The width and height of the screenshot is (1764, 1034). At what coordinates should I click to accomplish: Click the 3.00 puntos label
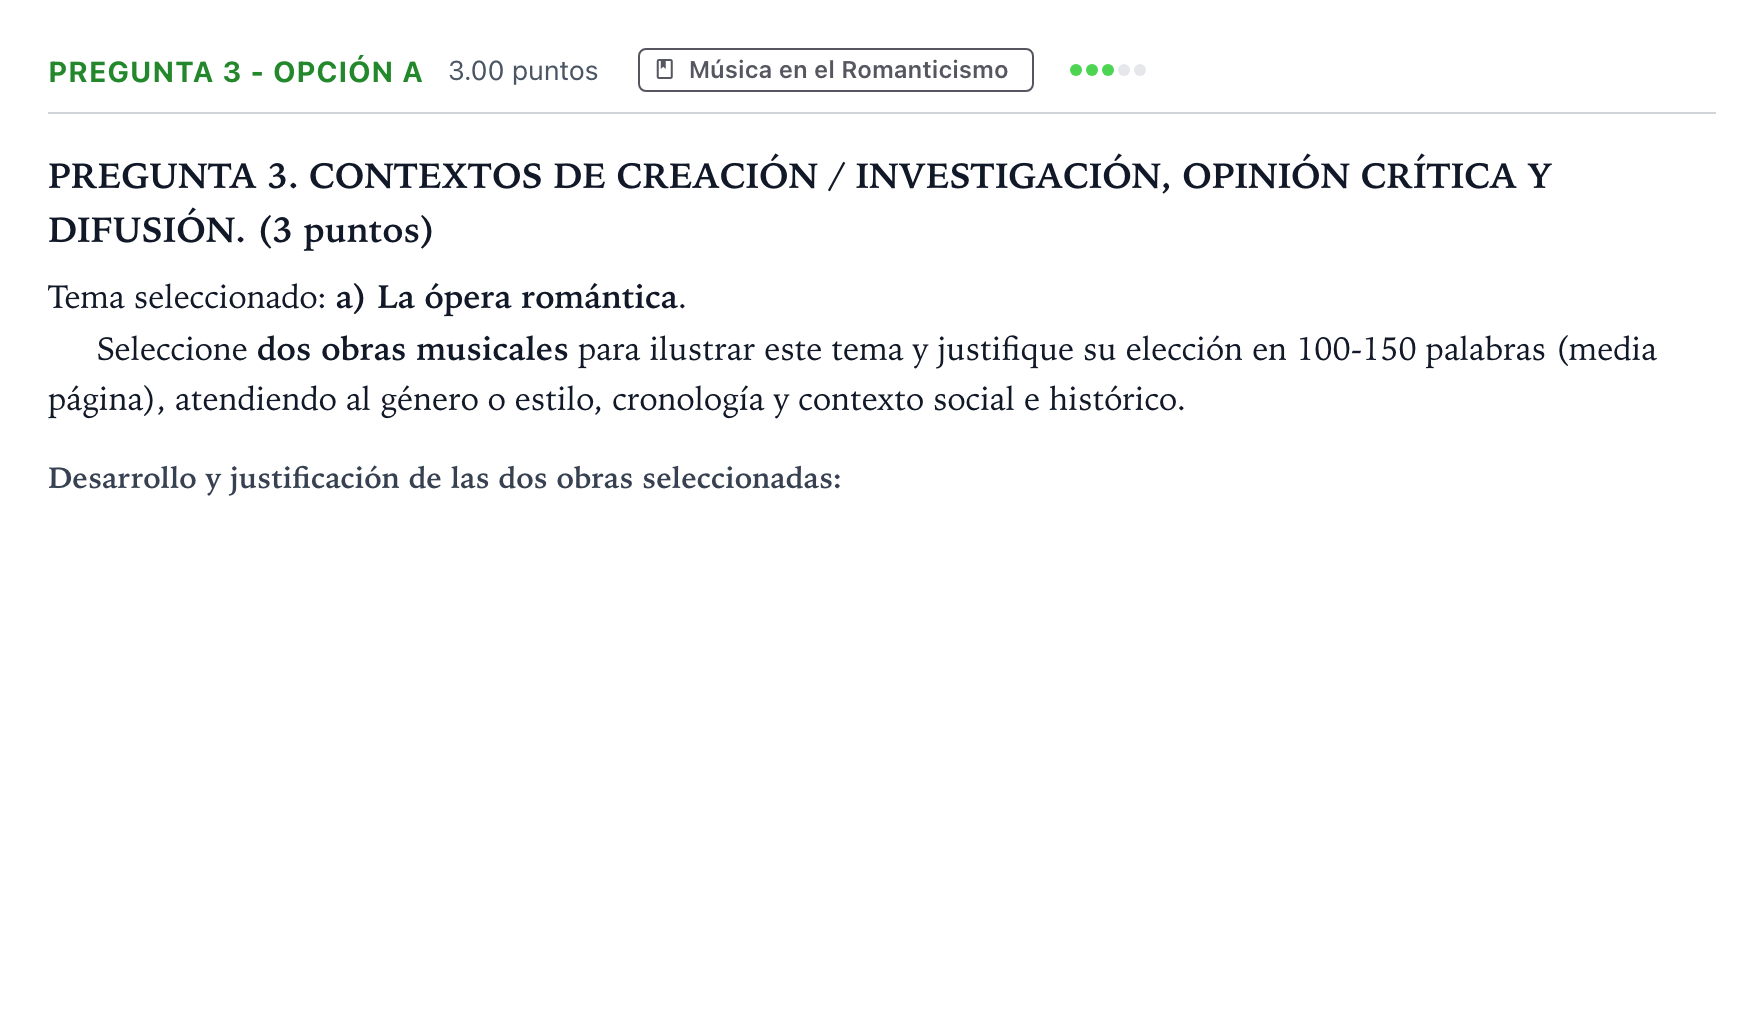(523, 71)
